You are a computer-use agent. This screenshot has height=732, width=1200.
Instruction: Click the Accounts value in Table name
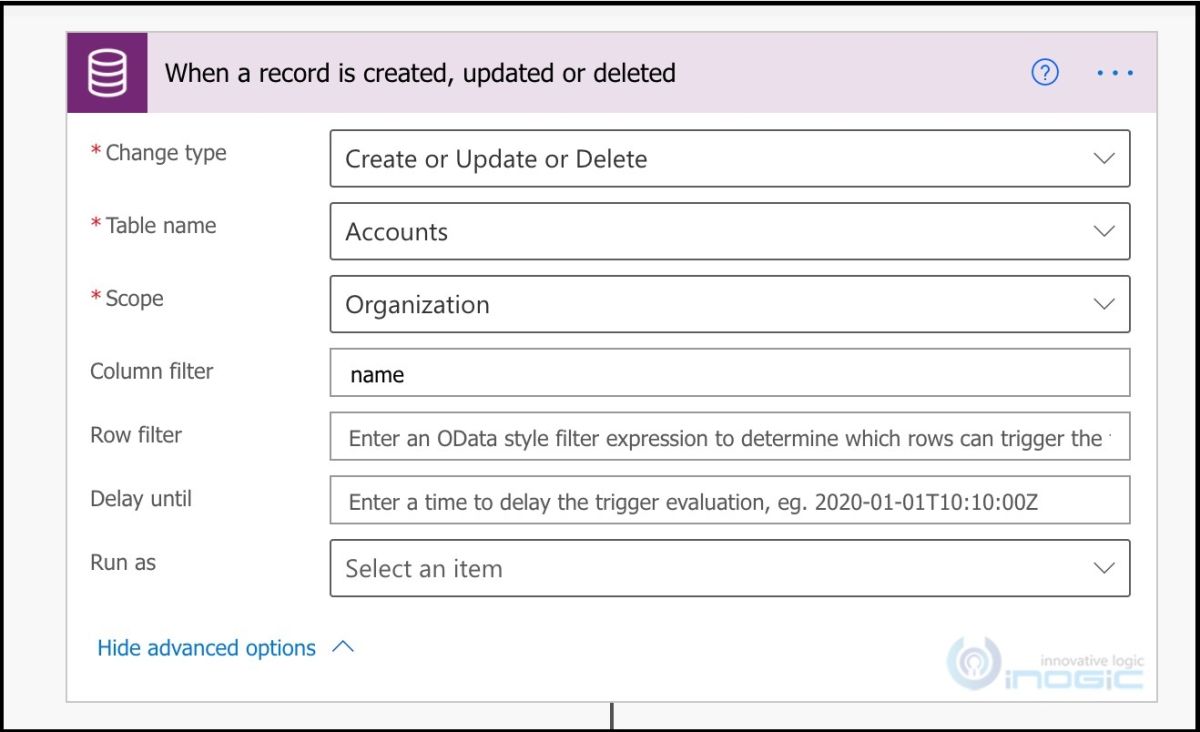tap(395, 231)
